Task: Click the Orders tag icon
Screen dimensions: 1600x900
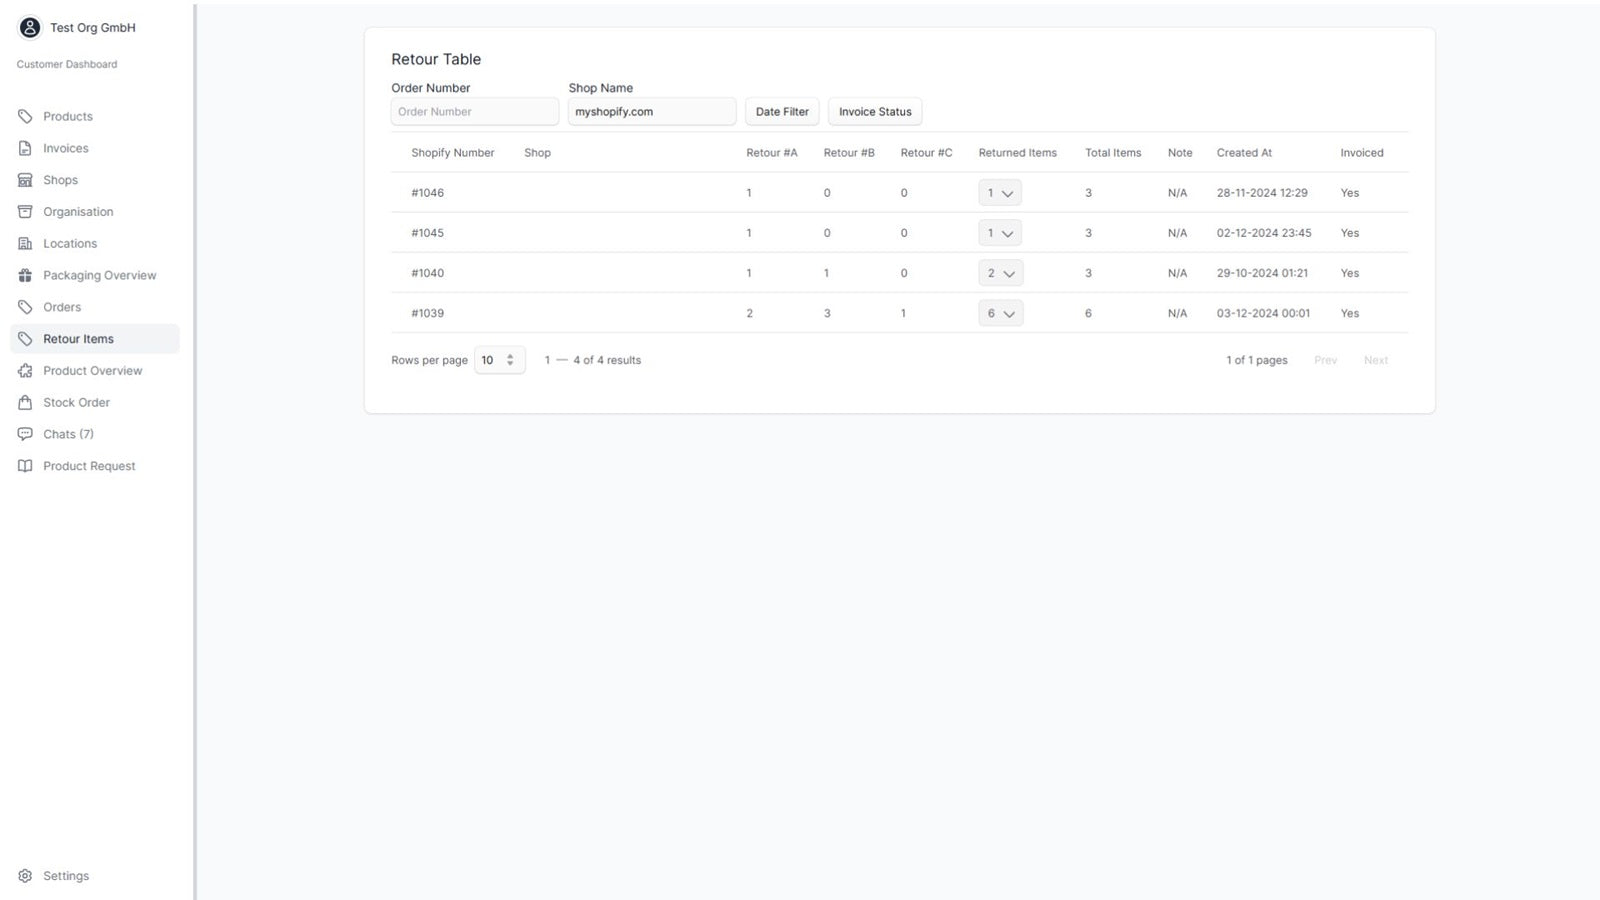Action: point(25,307)
